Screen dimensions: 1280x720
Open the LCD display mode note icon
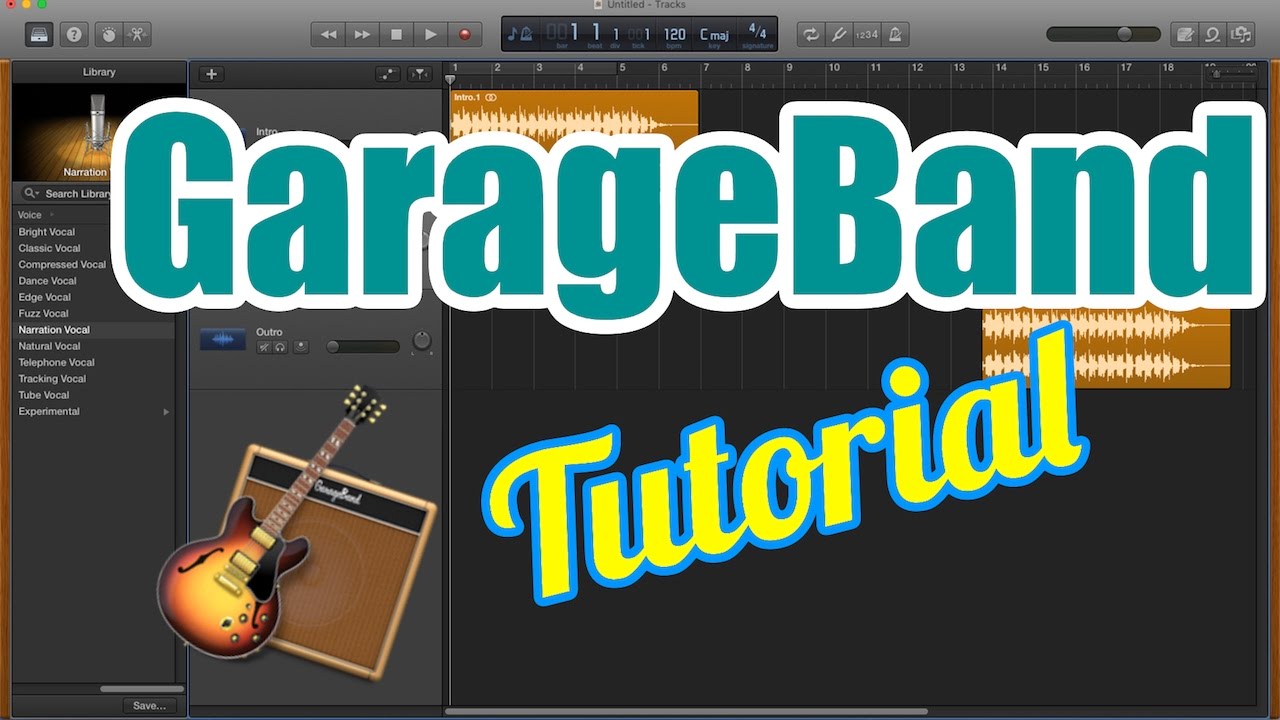(520, 34)
